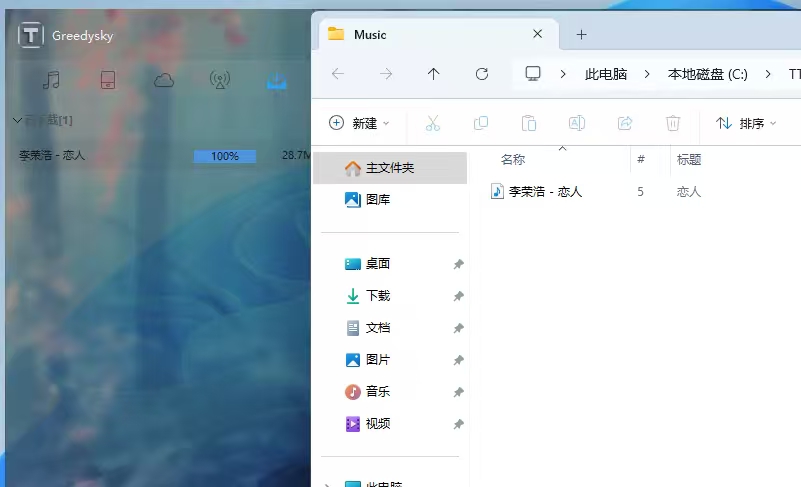This screenshot has width=801, height=487.
Task: Open 音乐 quick access folder
Action: pyautogui.click(x=378, y=391)
